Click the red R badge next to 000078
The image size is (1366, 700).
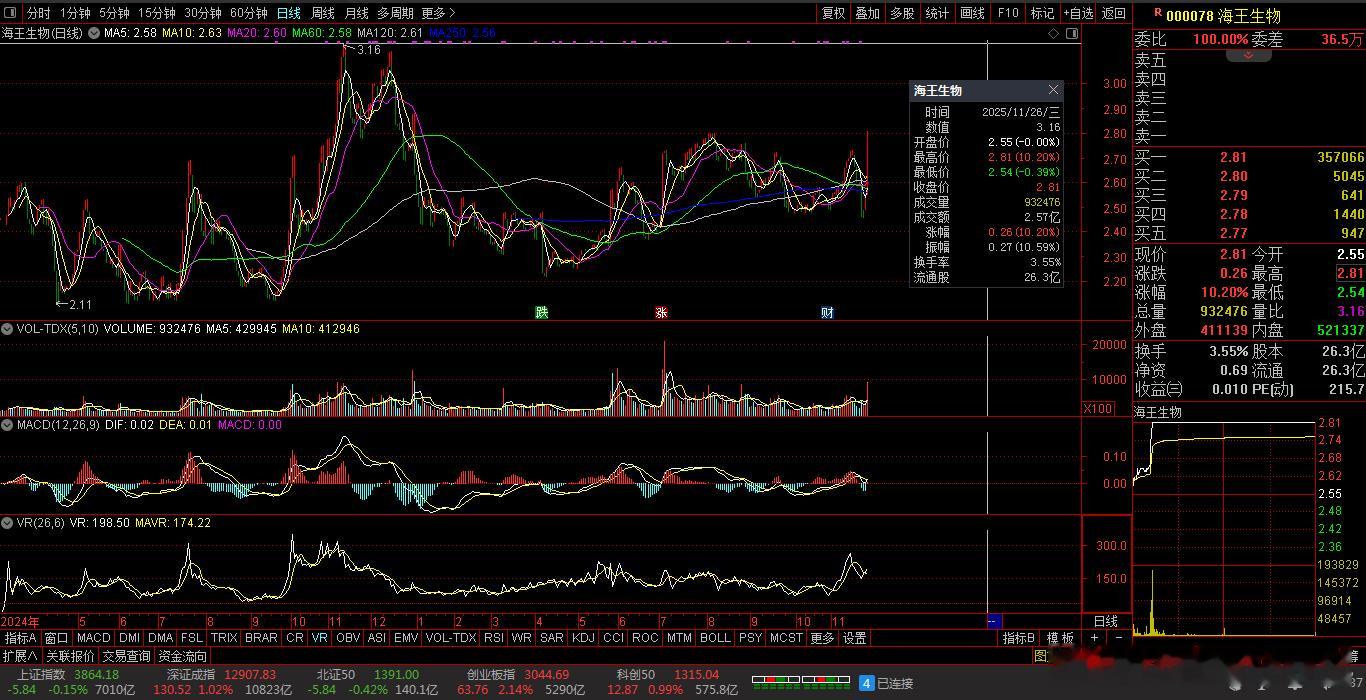(1158, 13)
